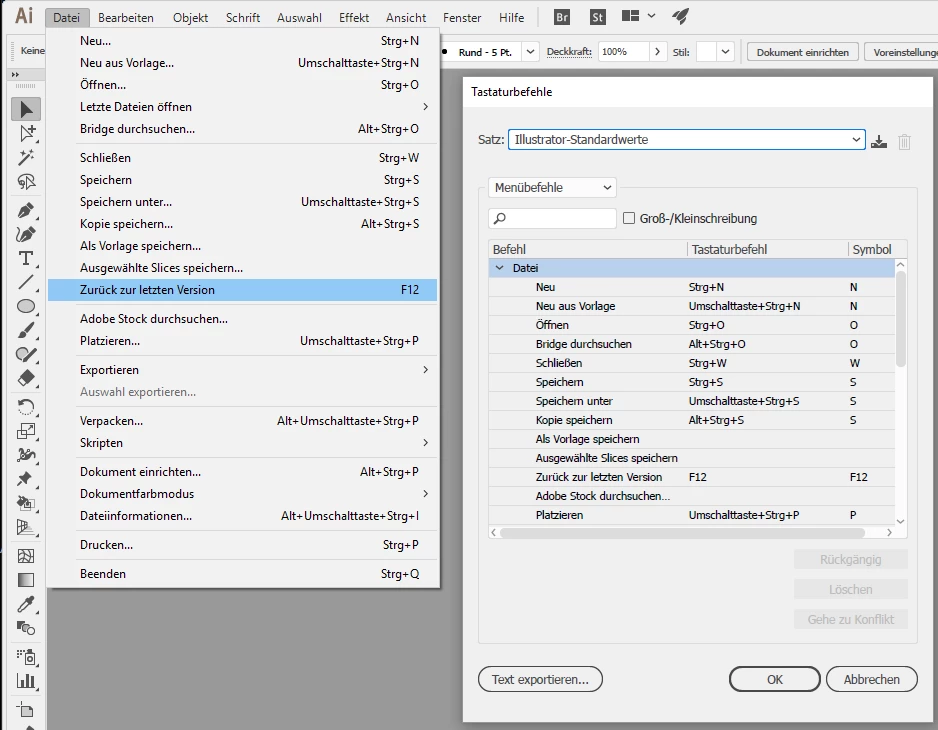Open the Stil dropdown arrow
The height and width of the screenshot is (730, 938).
725,51
